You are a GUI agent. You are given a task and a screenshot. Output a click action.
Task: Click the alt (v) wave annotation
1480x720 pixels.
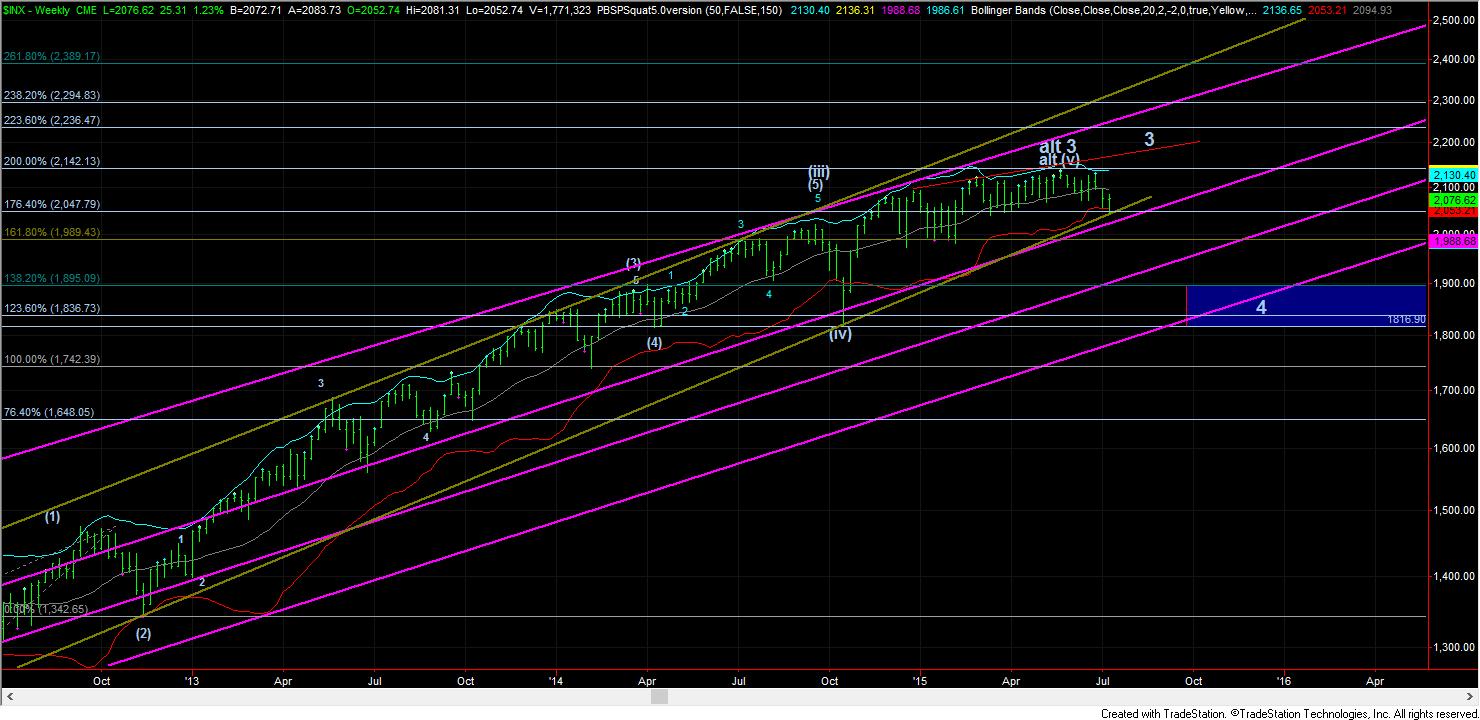tap(1060, 160)
